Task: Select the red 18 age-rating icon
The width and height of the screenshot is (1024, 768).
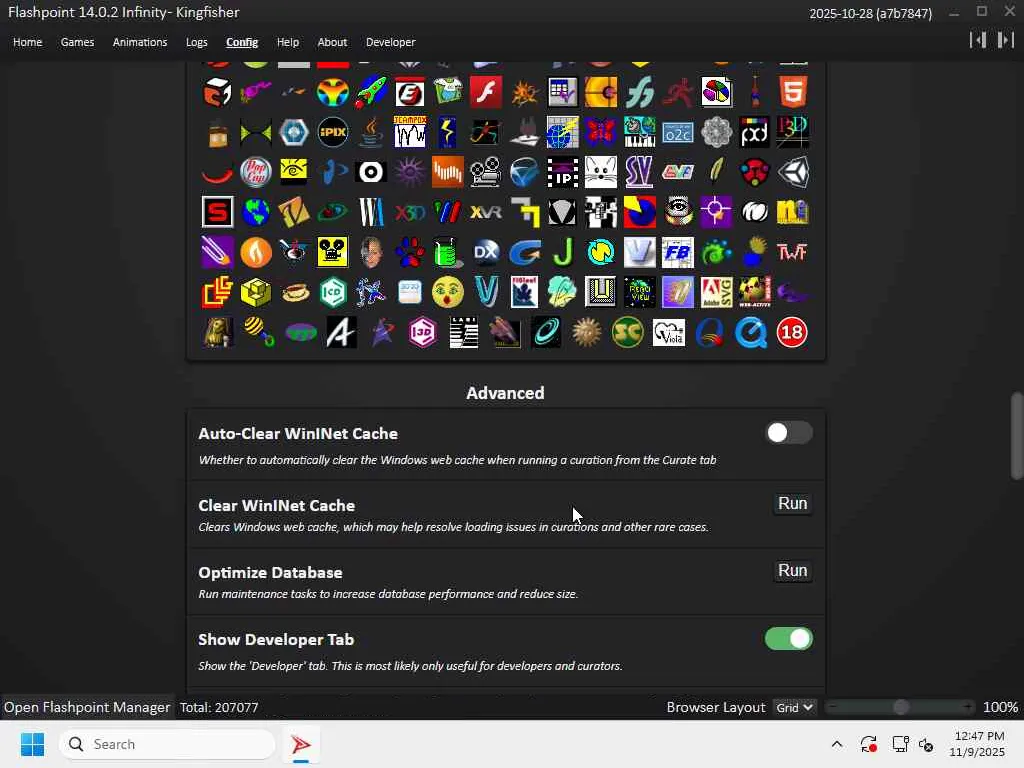Action: click(792, 332)
